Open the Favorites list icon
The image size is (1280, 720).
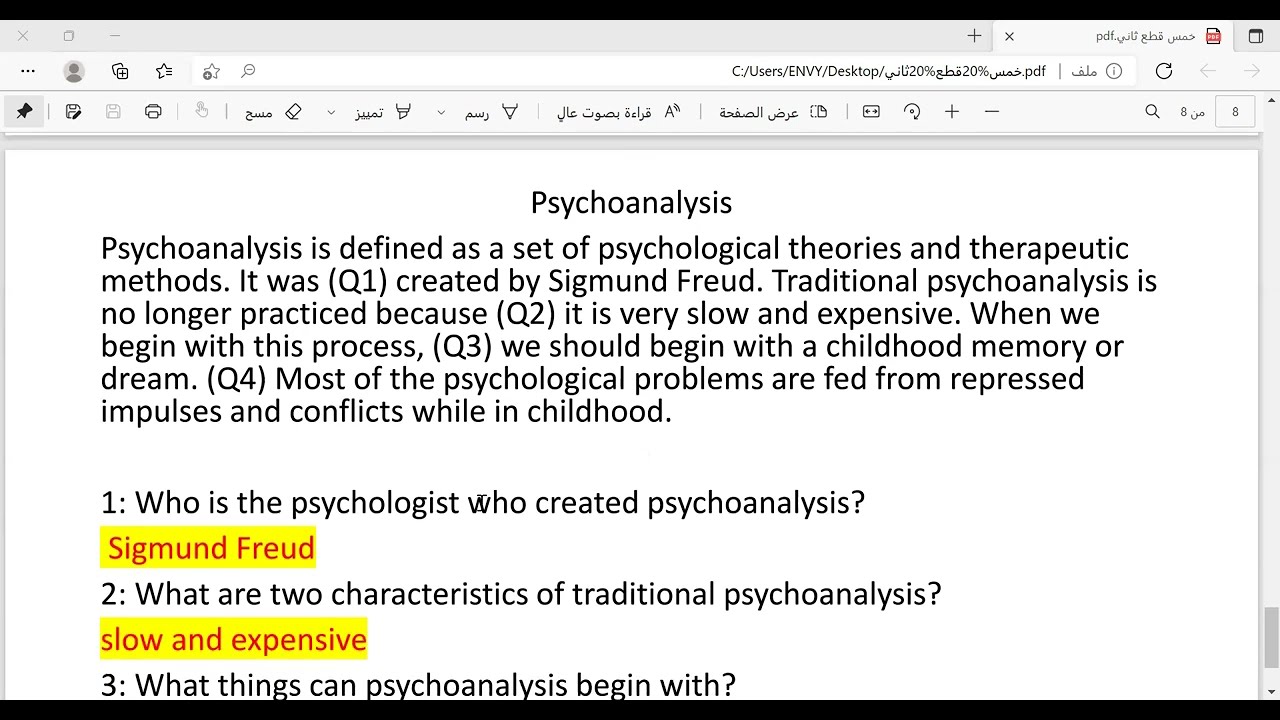pyautogui.click(x=165, y=71)
